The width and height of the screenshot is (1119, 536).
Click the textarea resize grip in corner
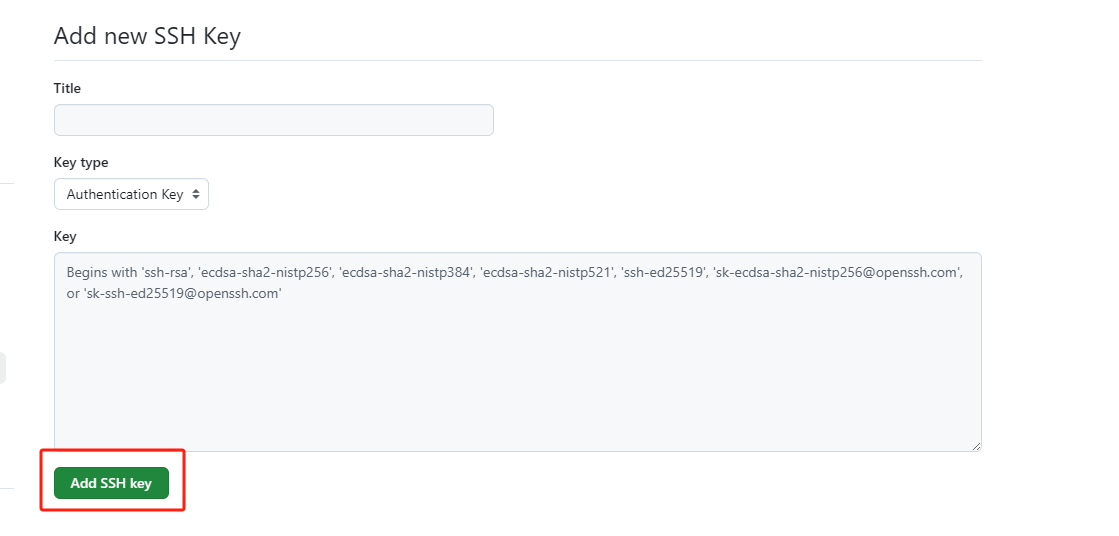(x=976, y=445)
